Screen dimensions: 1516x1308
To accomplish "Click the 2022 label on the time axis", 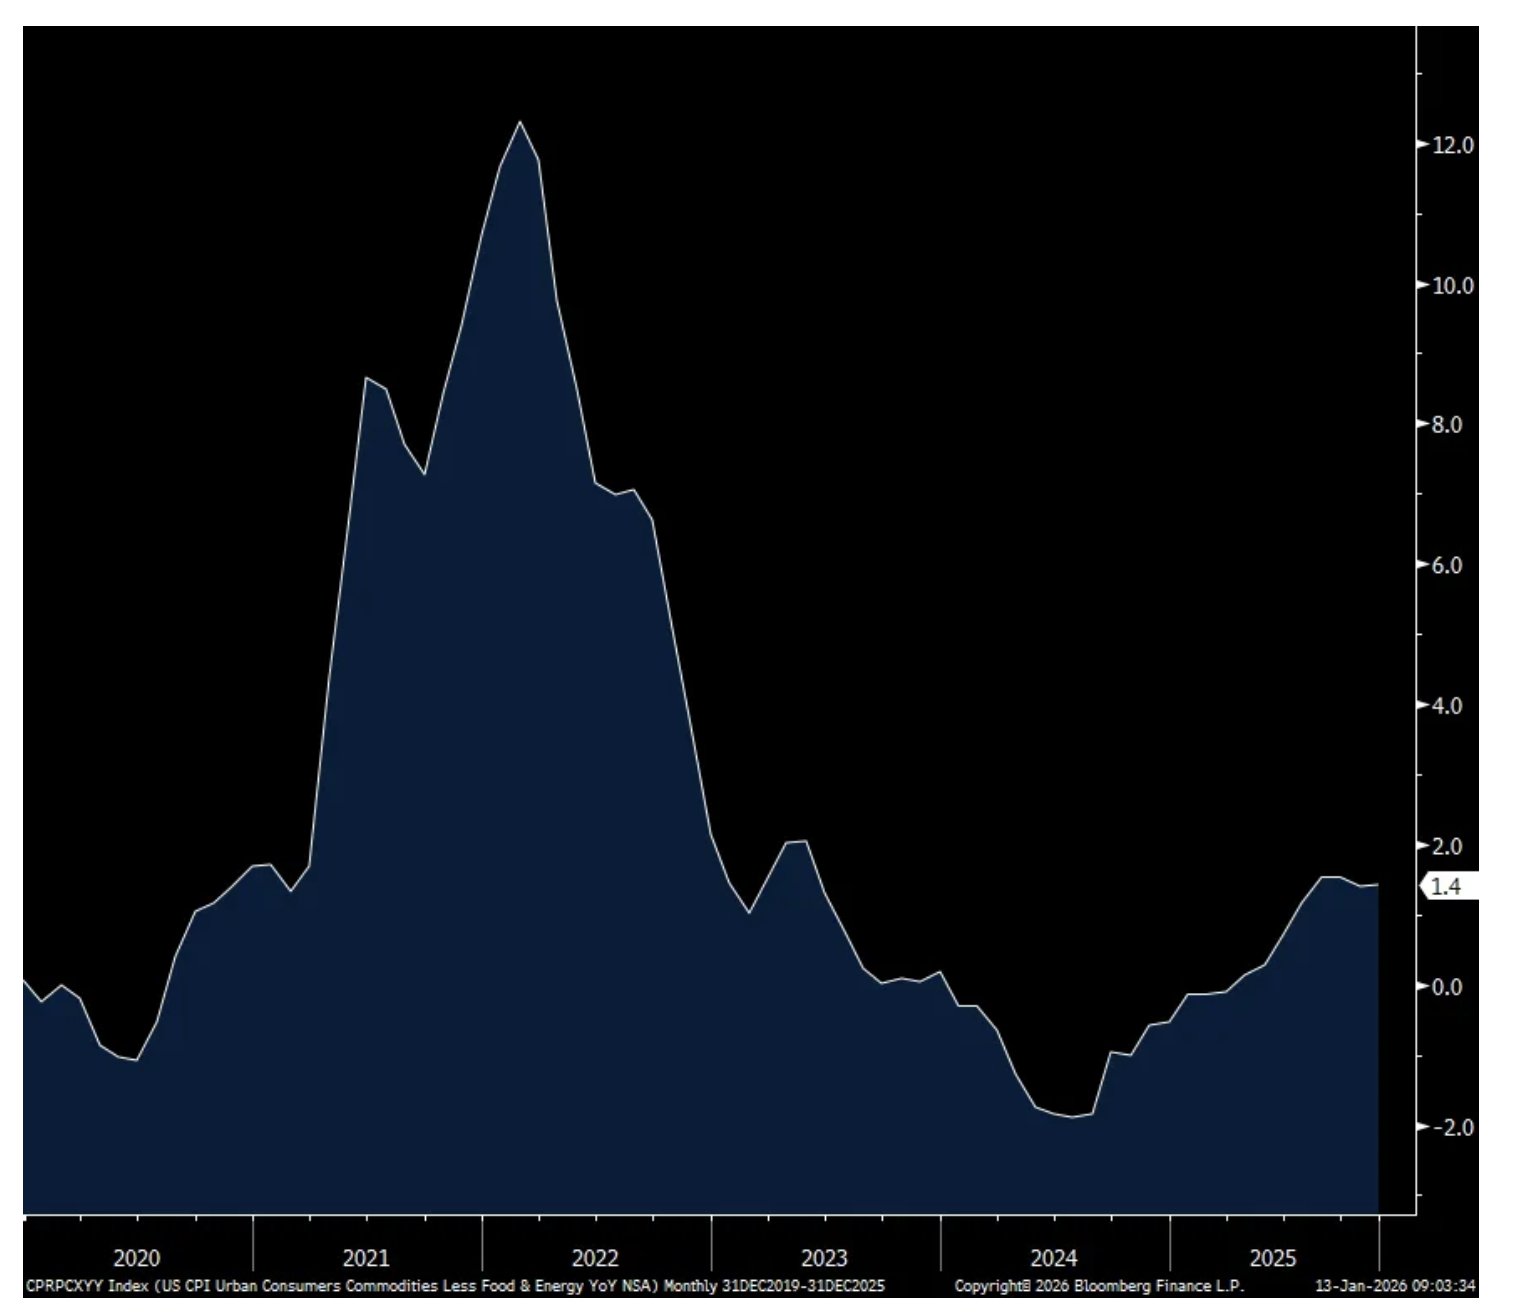I will [595, 1258].
